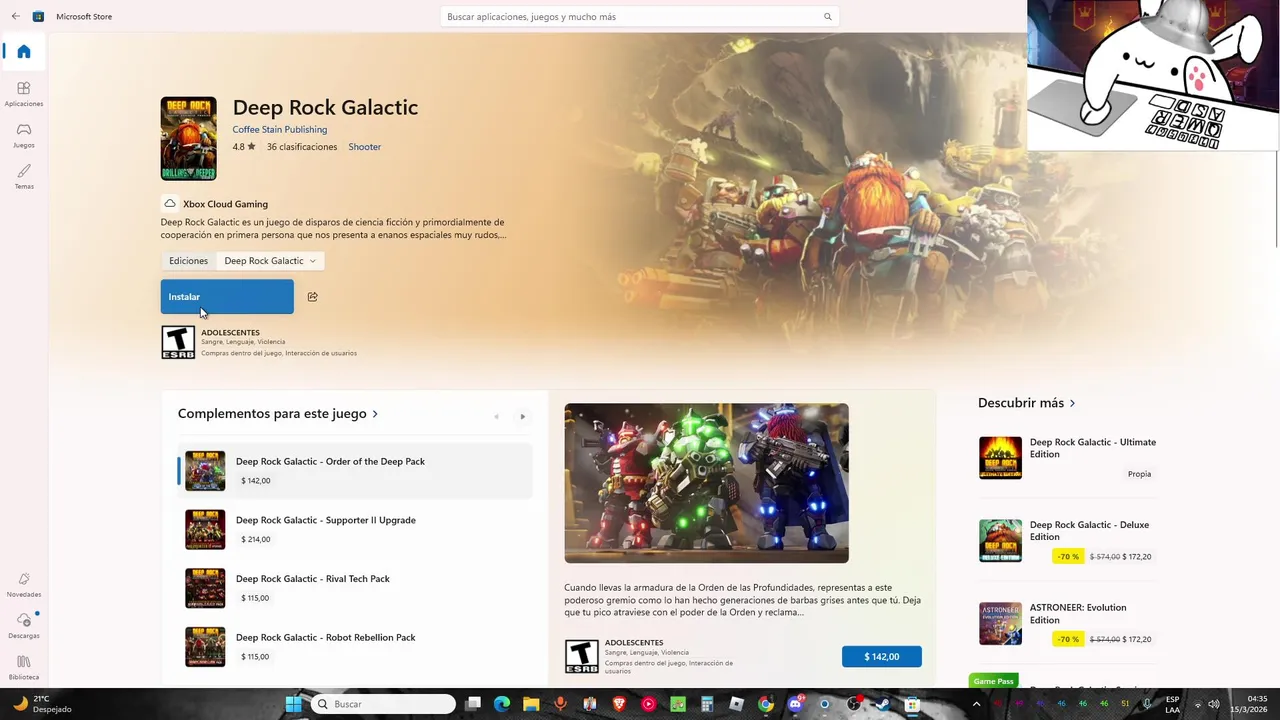Click the Store's vertical scrollbar

(x=1276, y=200)
